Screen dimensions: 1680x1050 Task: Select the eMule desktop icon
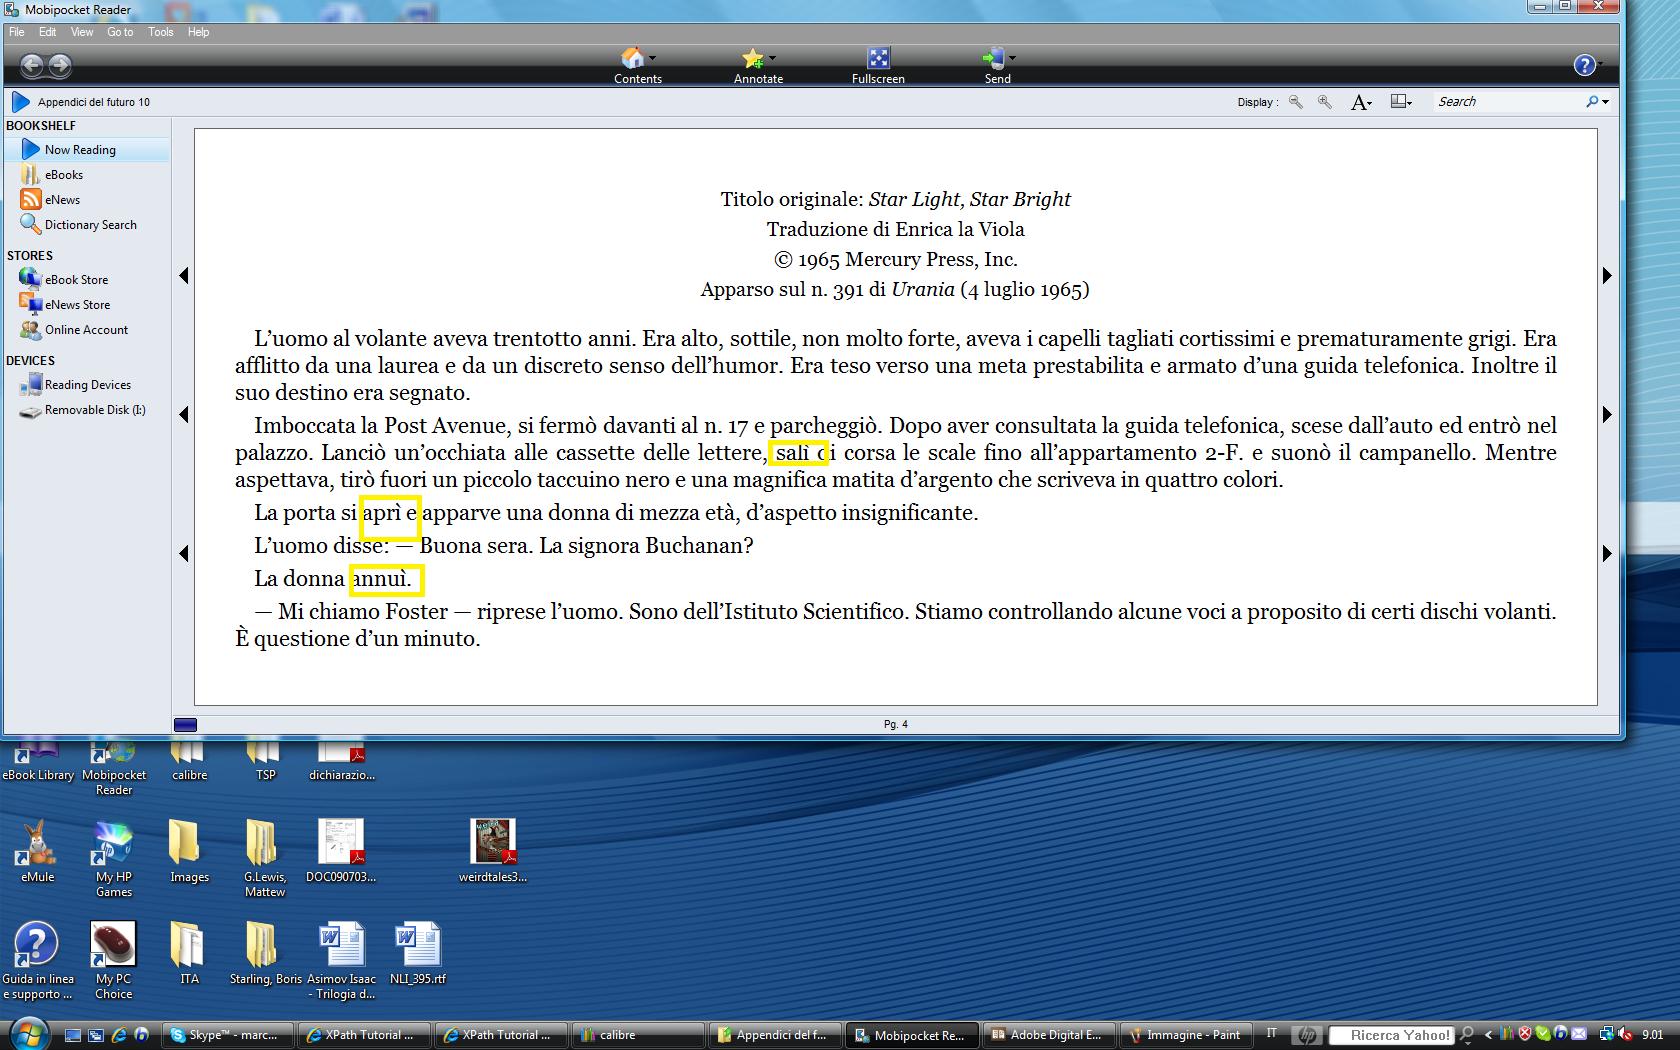click(37, 852)
